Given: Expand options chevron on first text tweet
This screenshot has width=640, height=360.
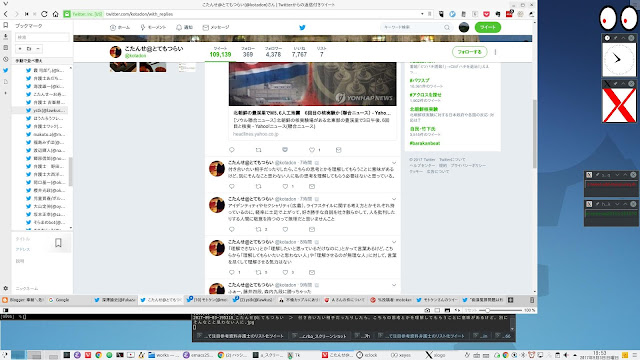Looking at the screenshot, I should pos(394,163).
